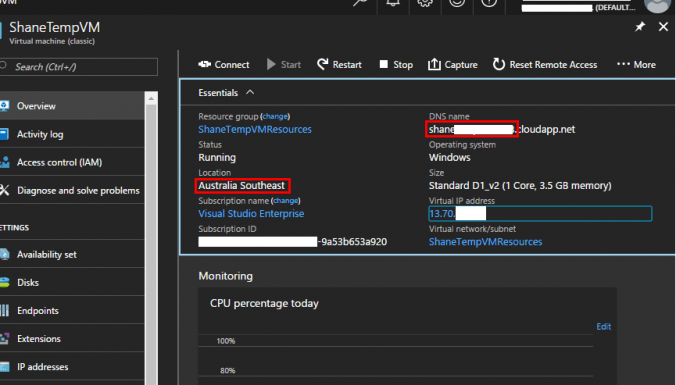Open the Visual Studio Enterprise subscription link

pos(251,213)
